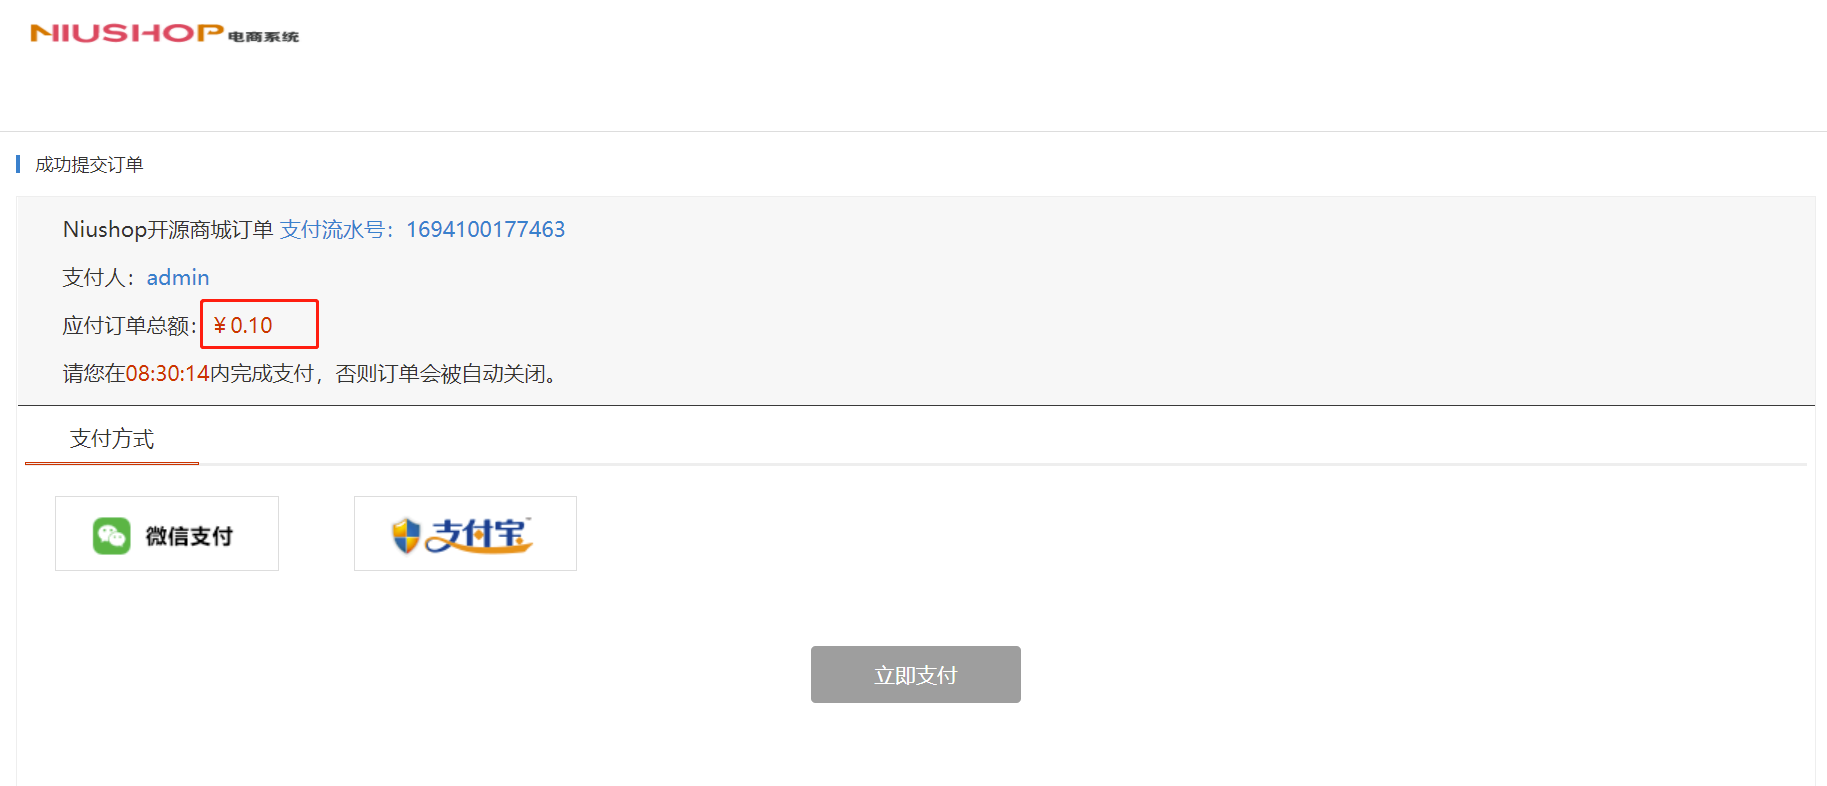Click the 内完成支付 text after the timer
Screen dimensions: 1827x786
click(x=262, y=374)
